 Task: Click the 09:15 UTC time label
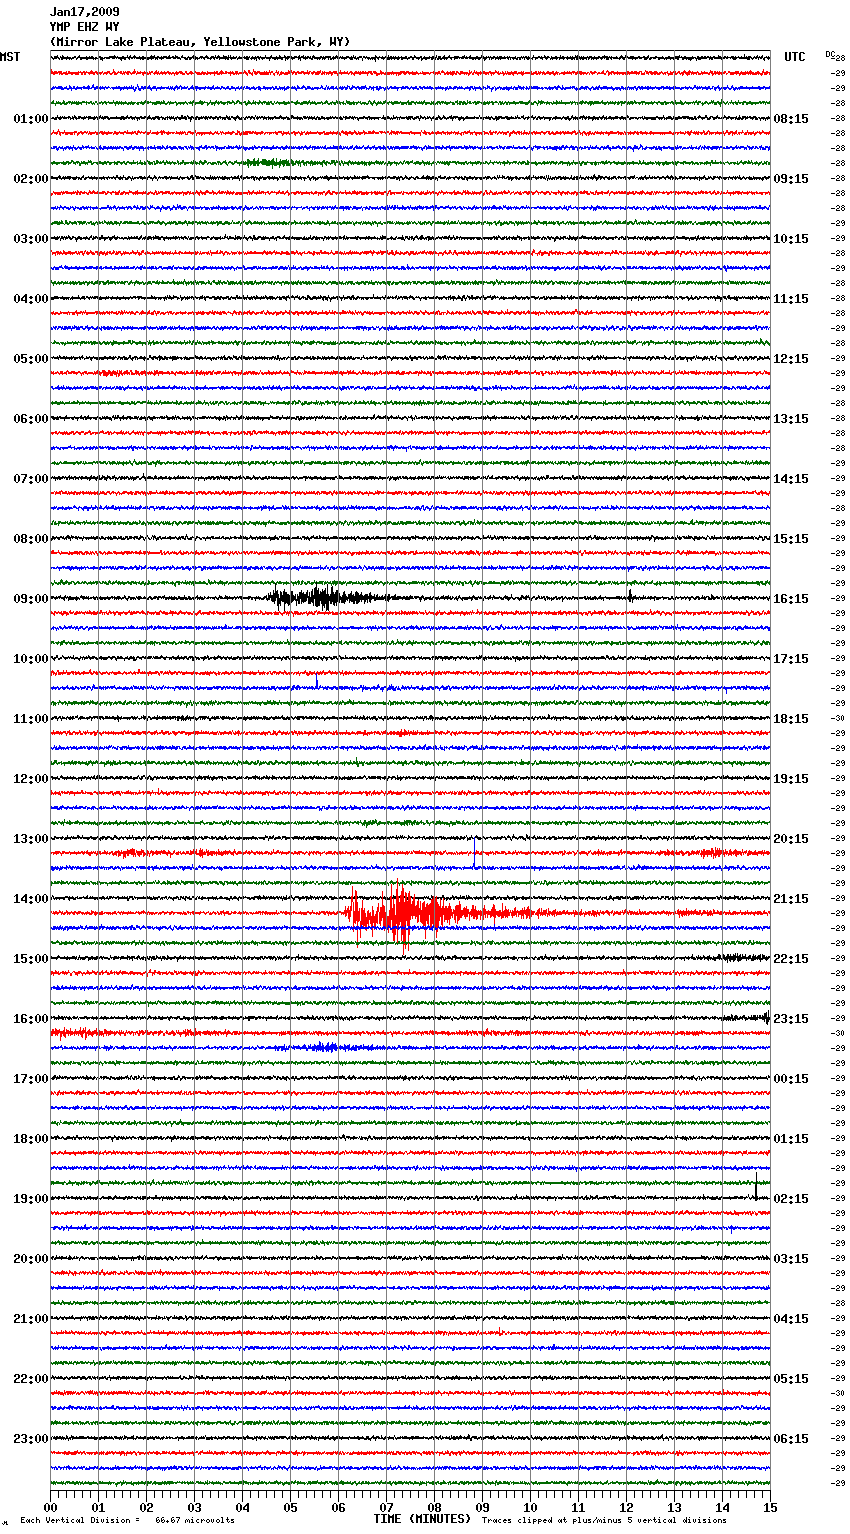tap(791, 179)
